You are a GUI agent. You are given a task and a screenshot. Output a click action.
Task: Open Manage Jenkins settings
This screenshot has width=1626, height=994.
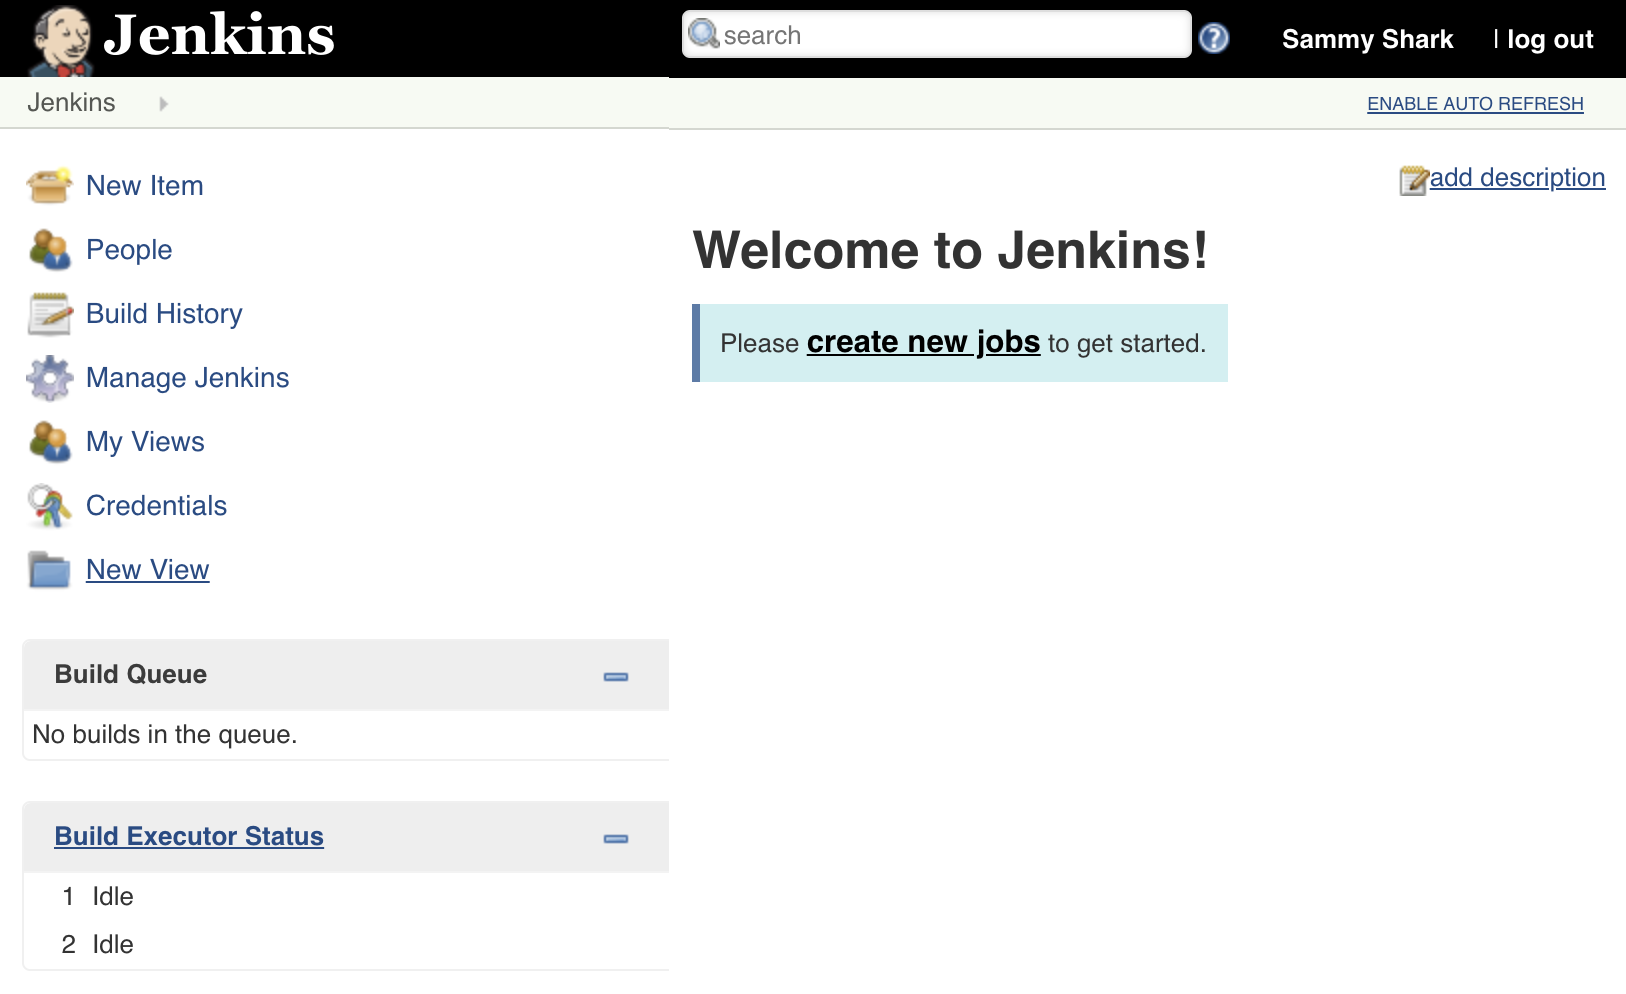188,378
